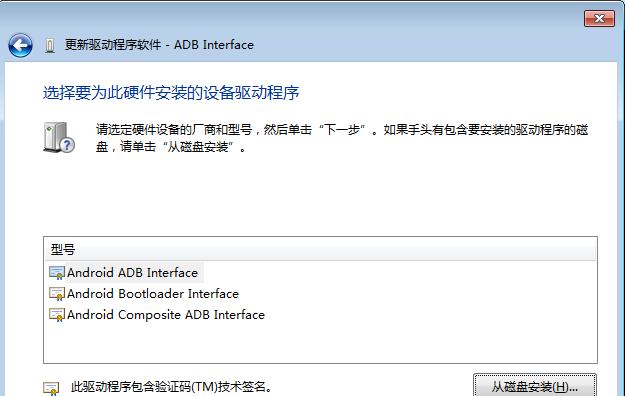Click the window title 更新驱动程序软件 - ADB Interface

pyautogui.click(x=159, y=45)
